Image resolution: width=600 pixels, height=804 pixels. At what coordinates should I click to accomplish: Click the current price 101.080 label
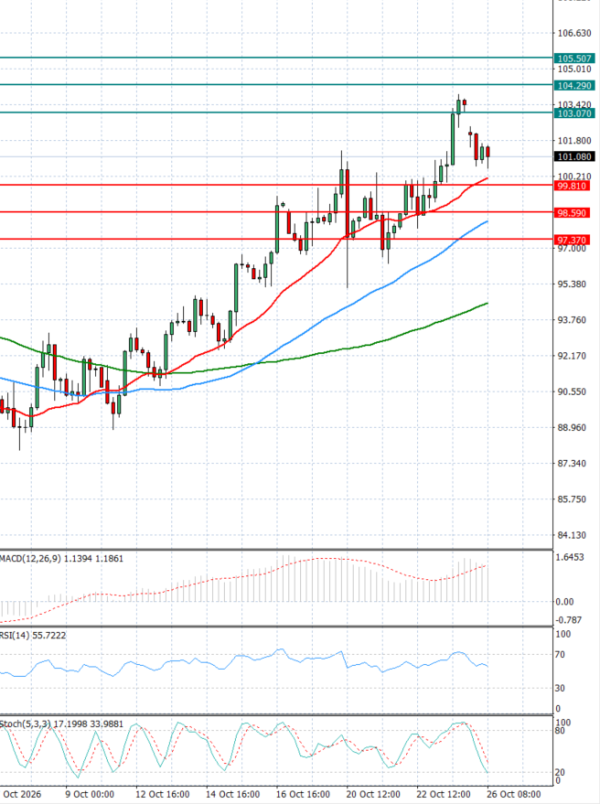574,156
